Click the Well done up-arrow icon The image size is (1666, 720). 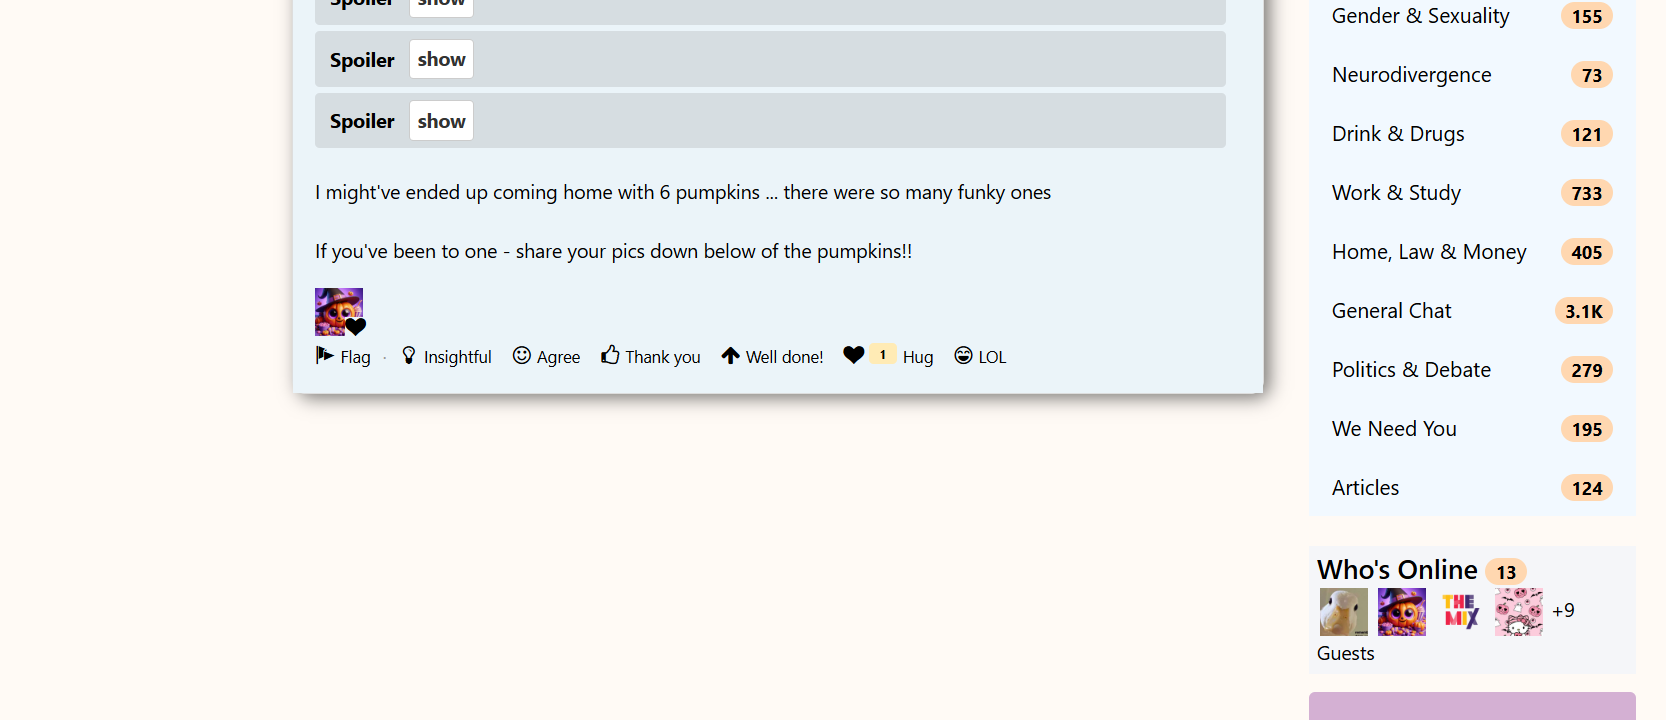pyautogui.click(x=731, y=355)
